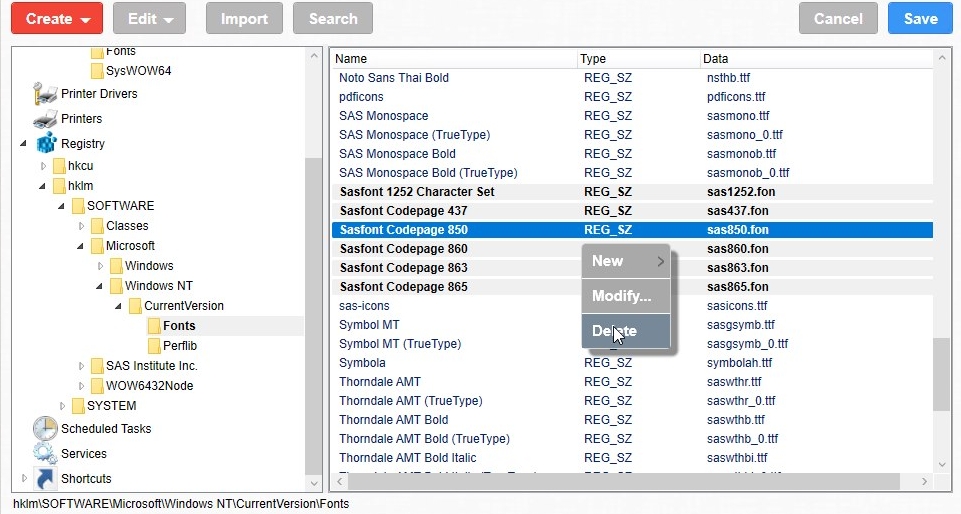The image size is (961, 514).
Task: Expand the SAS Institute Inc. node
Action: [x=81, y=366]
